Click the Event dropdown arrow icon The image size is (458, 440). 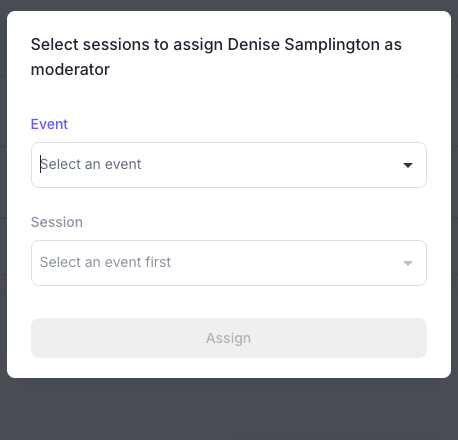408,165
